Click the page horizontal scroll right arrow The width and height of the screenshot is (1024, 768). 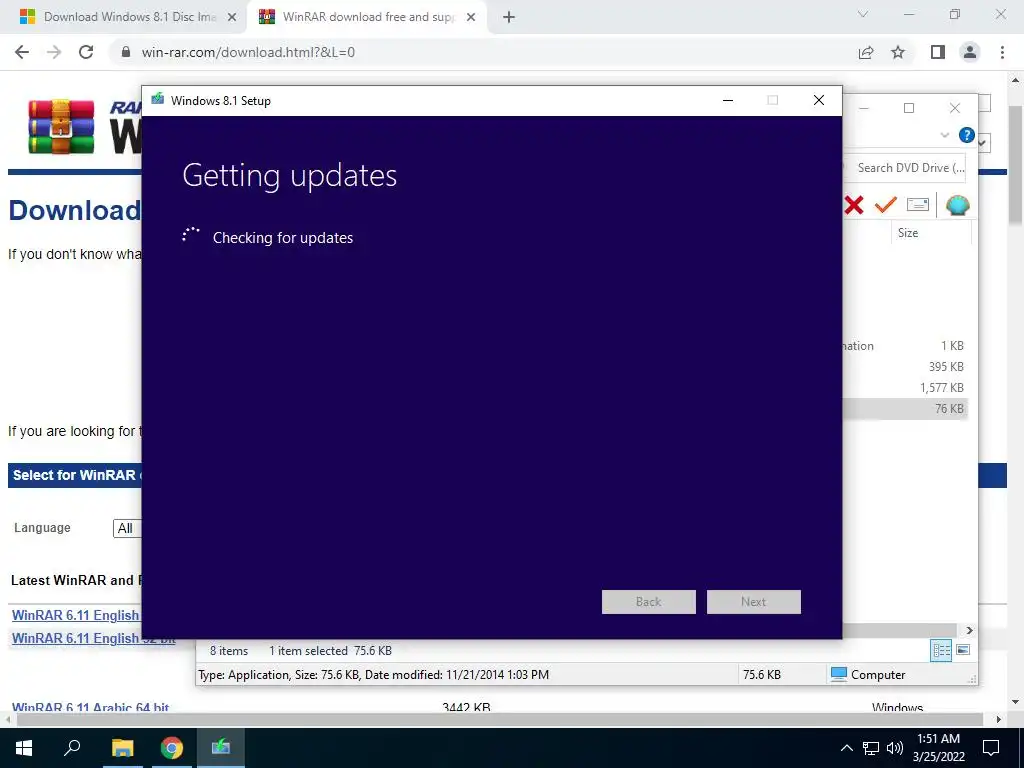[999, 719]
